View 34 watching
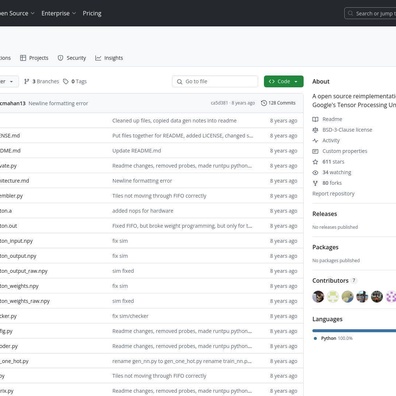This screenshot has width=396, height=396. pos(337,172)
